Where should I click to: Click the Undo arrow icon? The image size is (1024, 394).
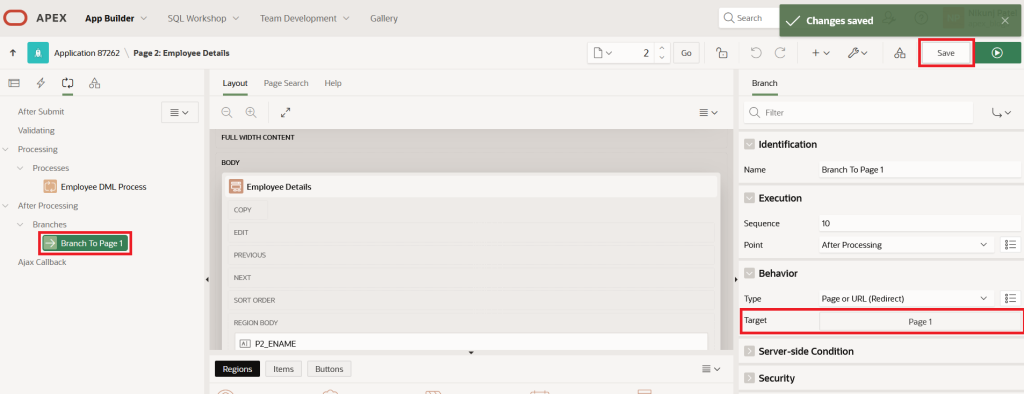coord(756,53)
